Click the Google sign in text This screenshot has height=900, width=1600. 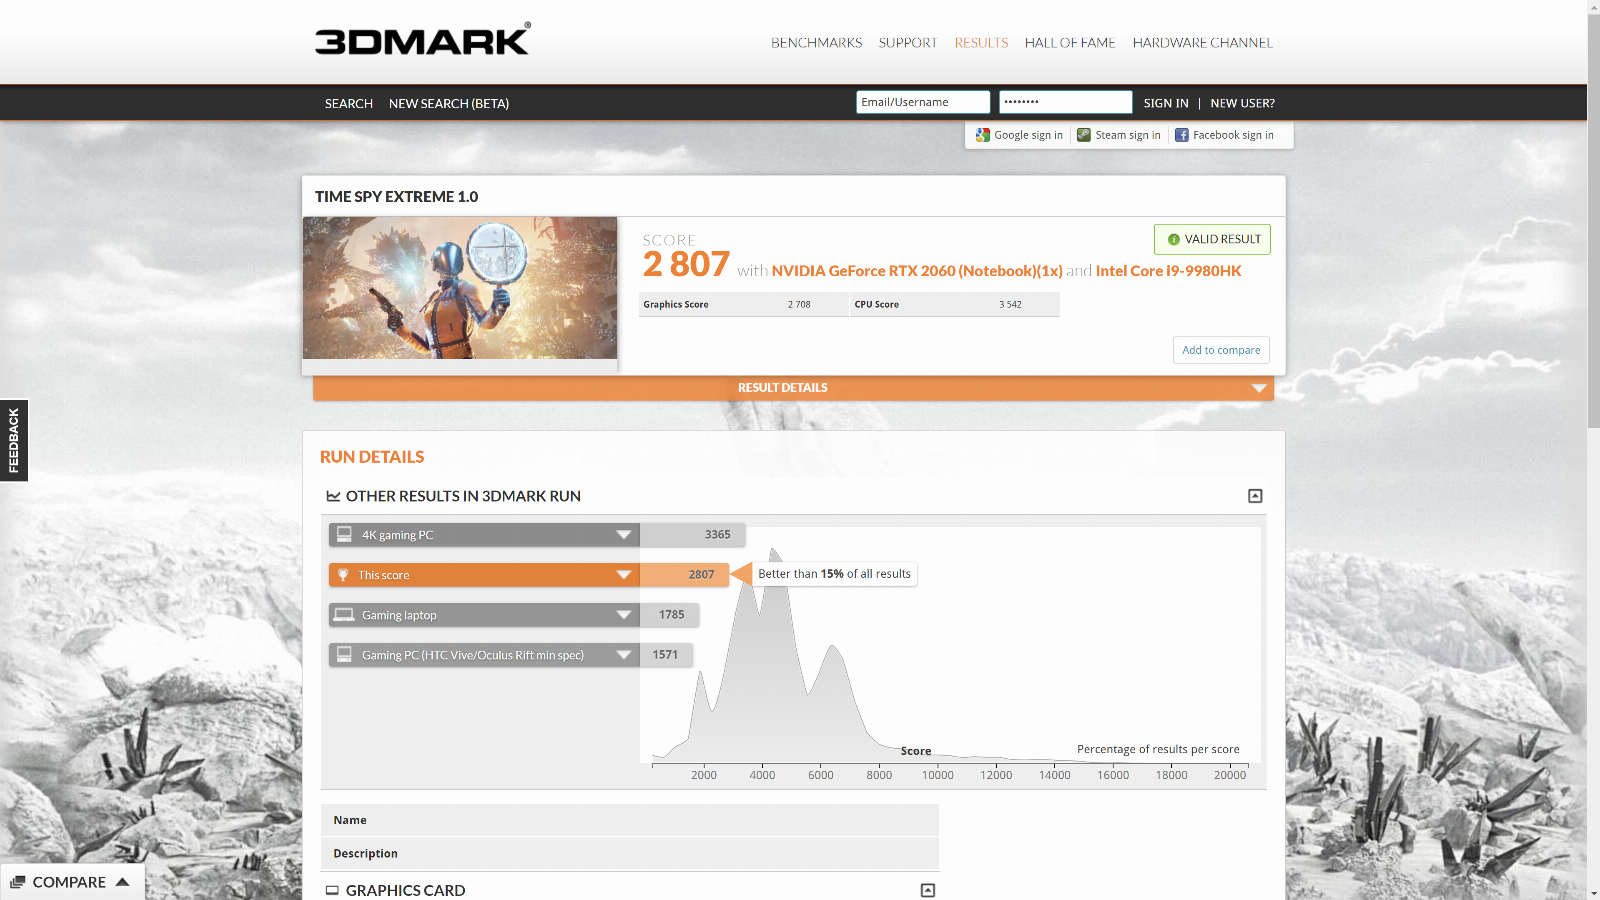[x=1028, y=135]
